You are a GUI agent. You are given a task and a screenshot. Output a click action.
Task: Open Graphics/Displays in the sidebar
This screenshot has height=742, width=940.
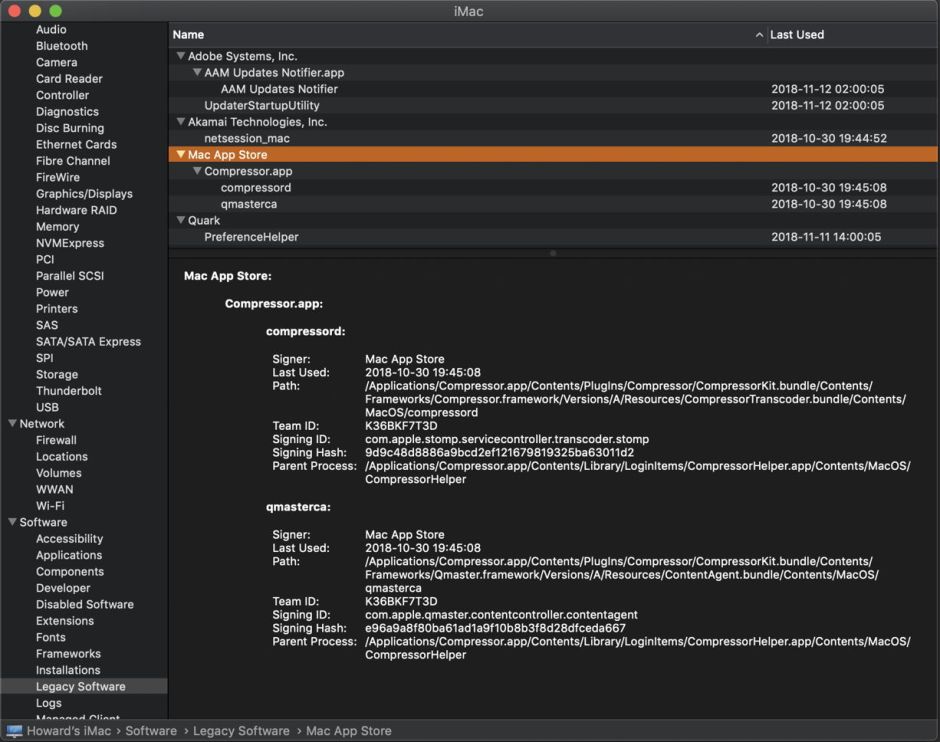(x=84, y=194)
